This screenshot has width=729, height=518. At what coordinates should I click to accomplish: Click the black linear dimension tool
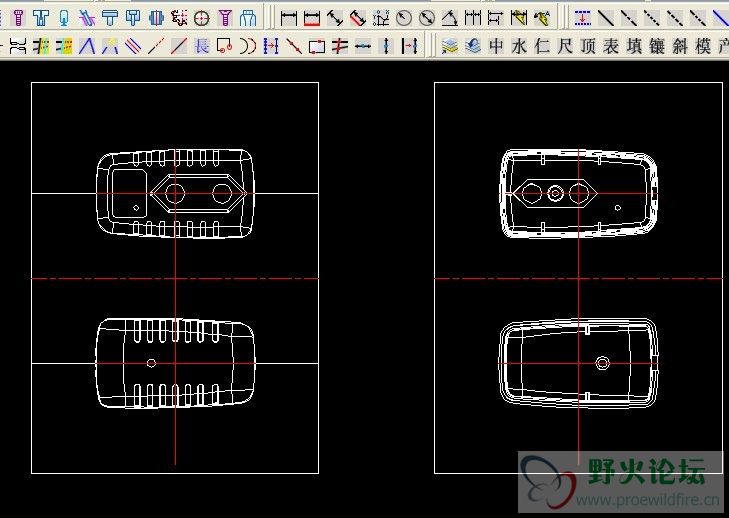click(x=289, y=18)
